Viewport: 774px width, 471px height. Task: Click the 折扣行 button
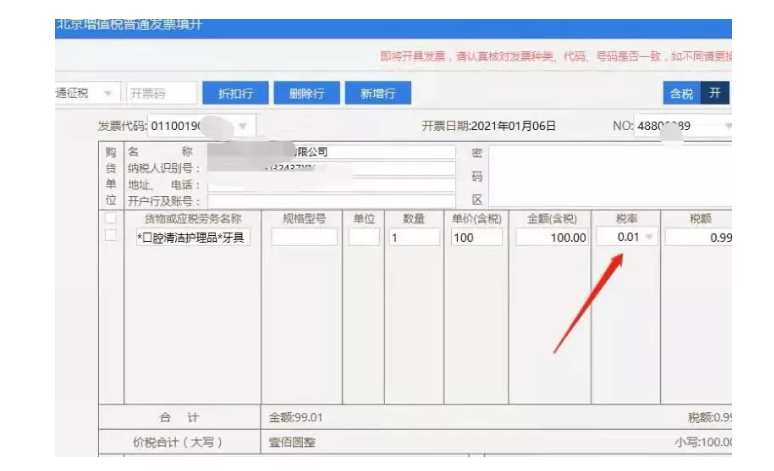(x=235, y=93)
